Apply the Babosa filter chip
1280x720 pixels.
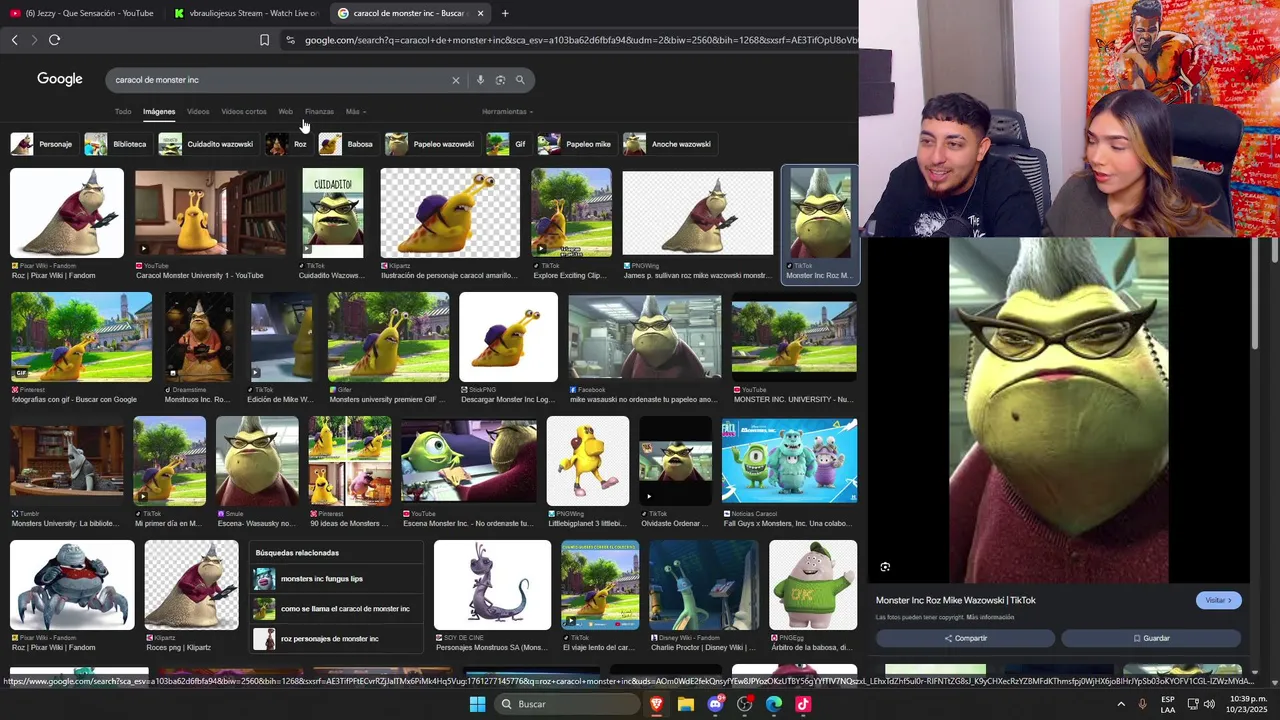pos(347,144)
